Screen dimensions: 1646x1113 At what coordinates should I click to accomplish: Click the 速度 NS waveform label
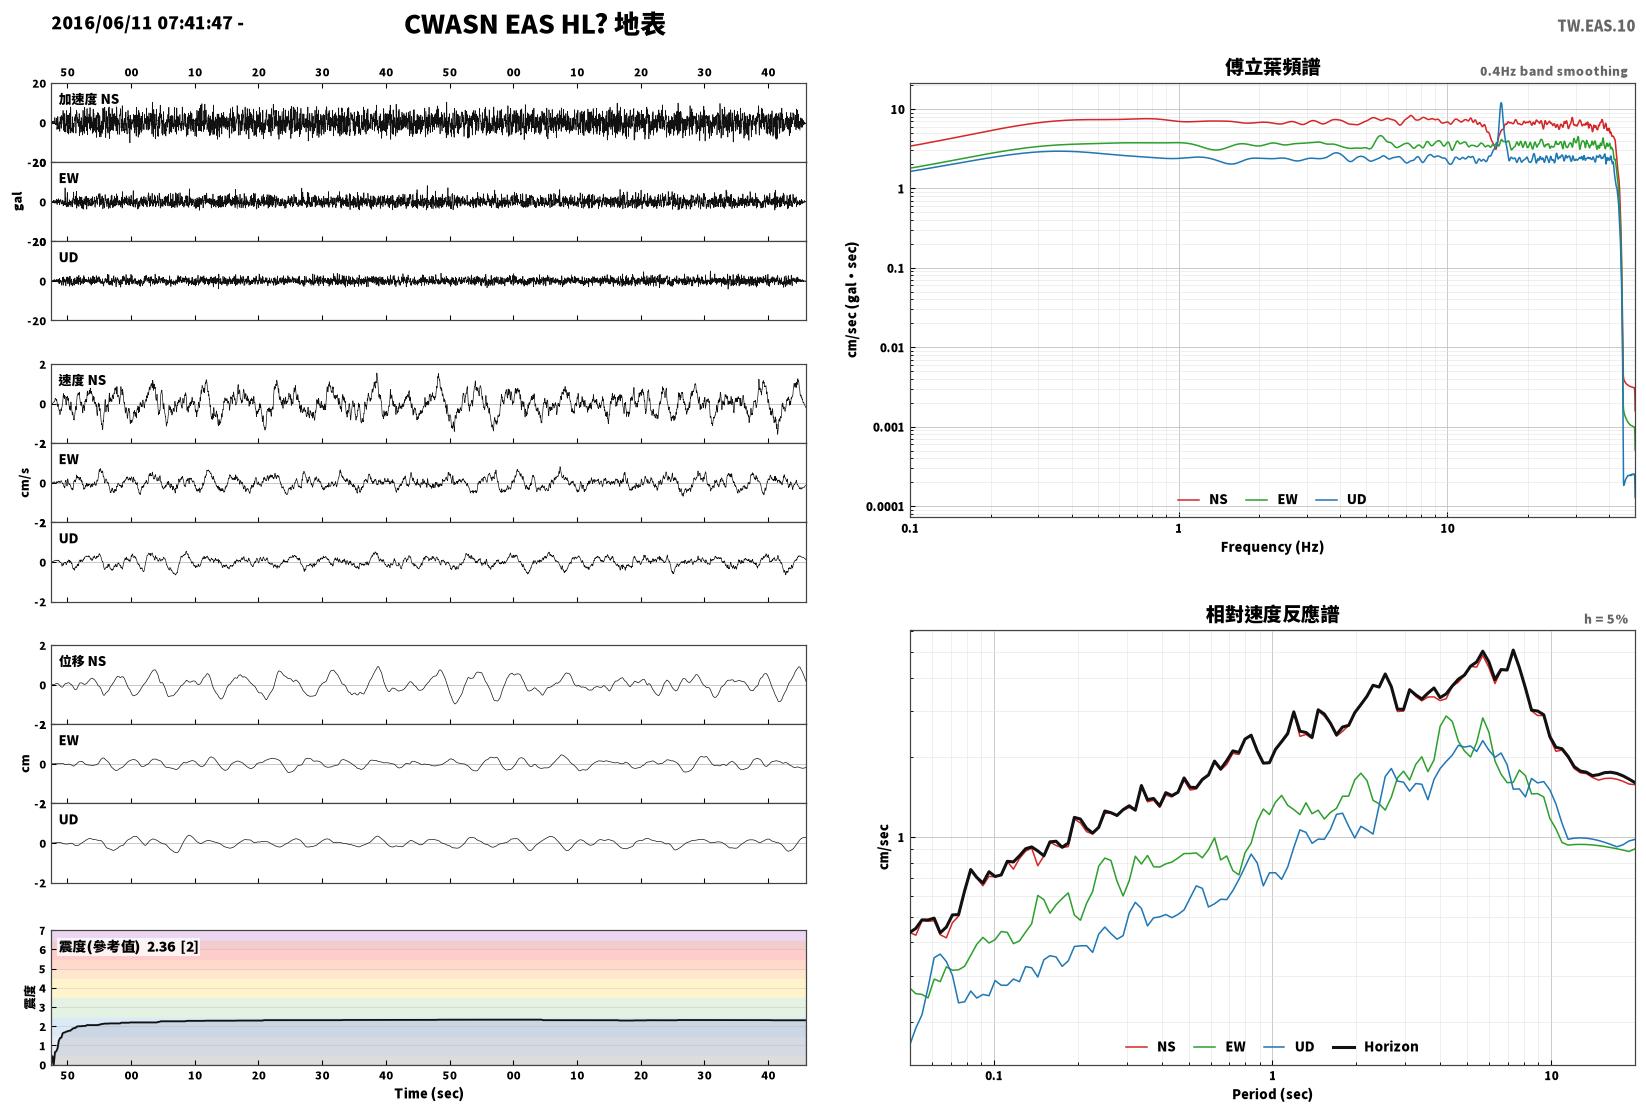click(82, 380)
